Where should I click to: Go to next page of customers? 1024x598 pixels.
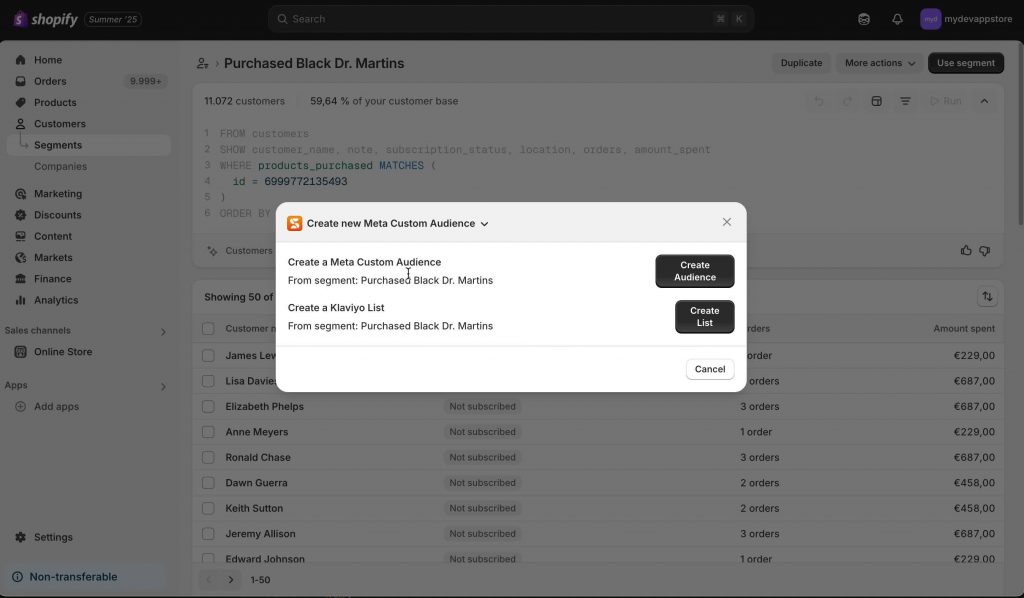231,580
